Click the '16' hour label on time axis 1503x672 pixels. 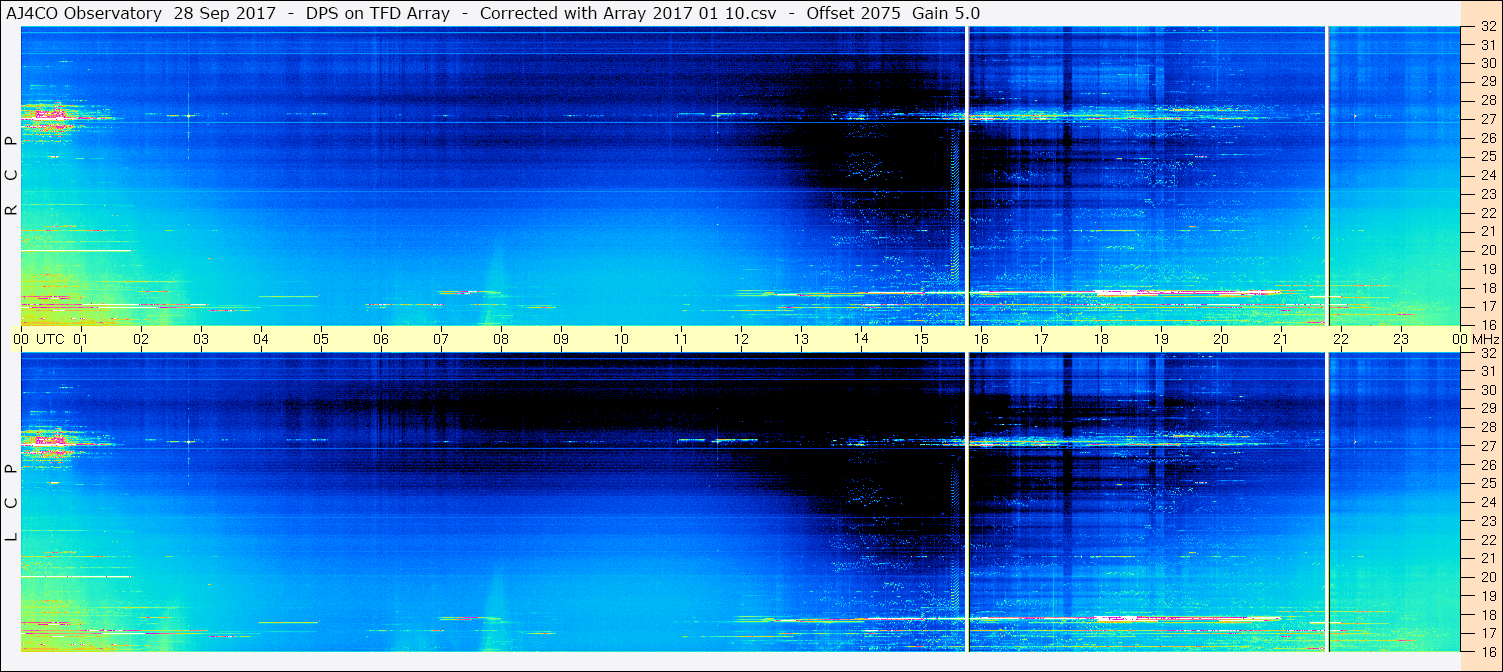click(x=981, y=339)
